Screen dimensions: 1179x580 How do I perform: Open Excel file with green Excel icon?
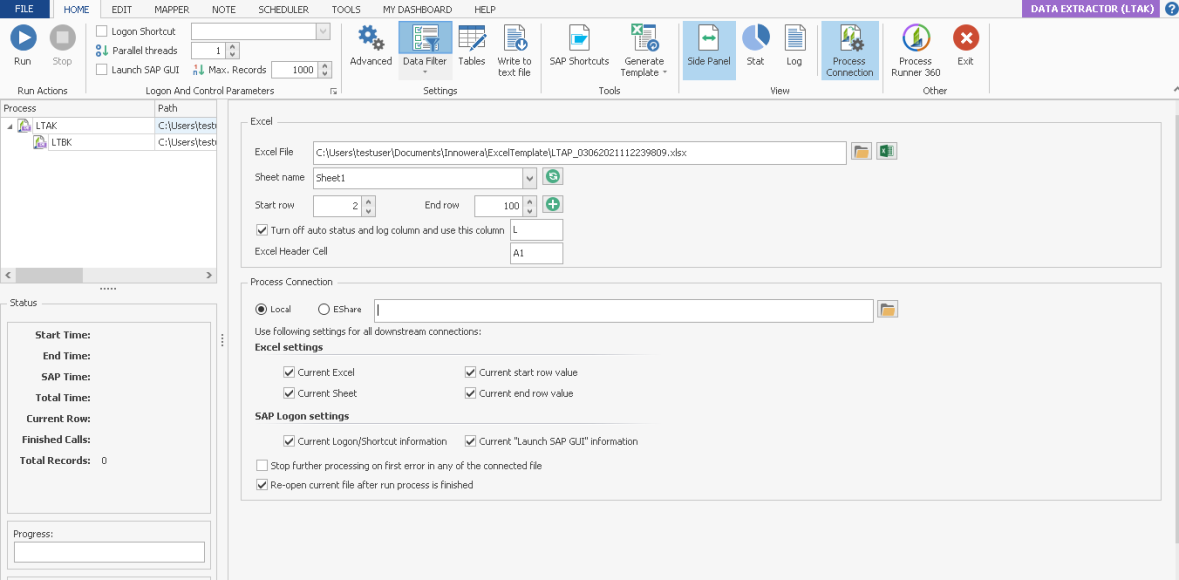[x=886, y=152]
